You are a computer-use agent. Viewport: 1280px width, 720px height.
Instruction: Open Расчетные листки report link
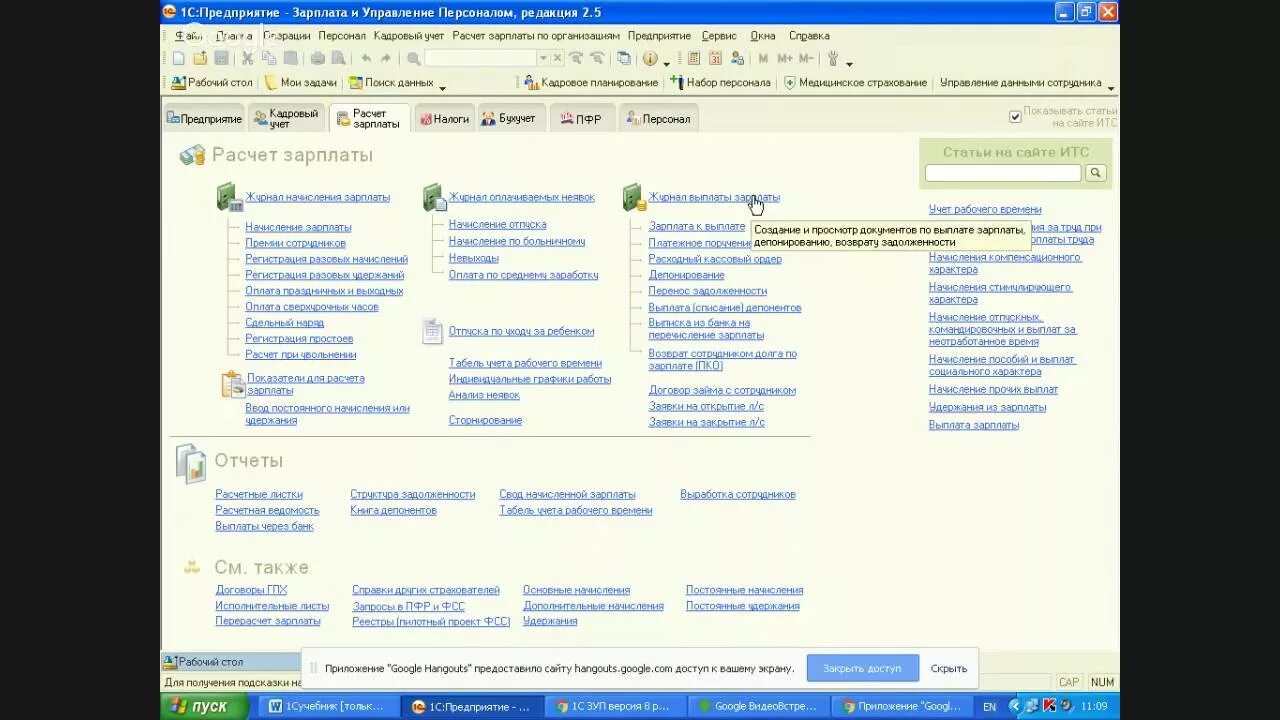(x=258, y=494)
